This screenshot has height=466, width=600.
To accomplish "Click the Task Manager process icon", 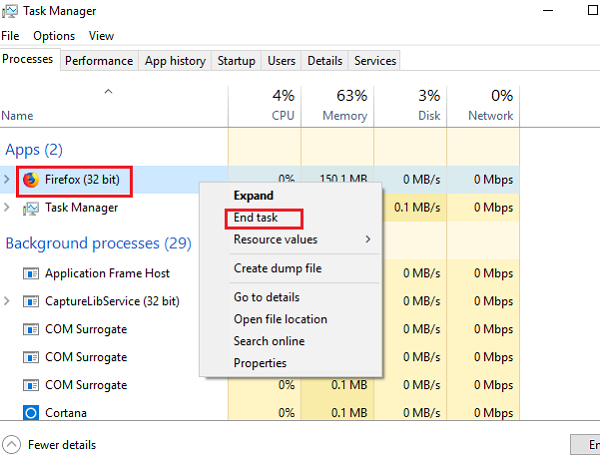I will (31, 208).
